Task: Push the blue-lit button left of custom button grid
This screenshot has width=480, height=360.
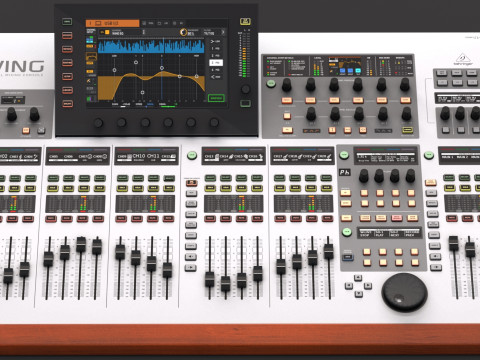Action: pos(348,257)
